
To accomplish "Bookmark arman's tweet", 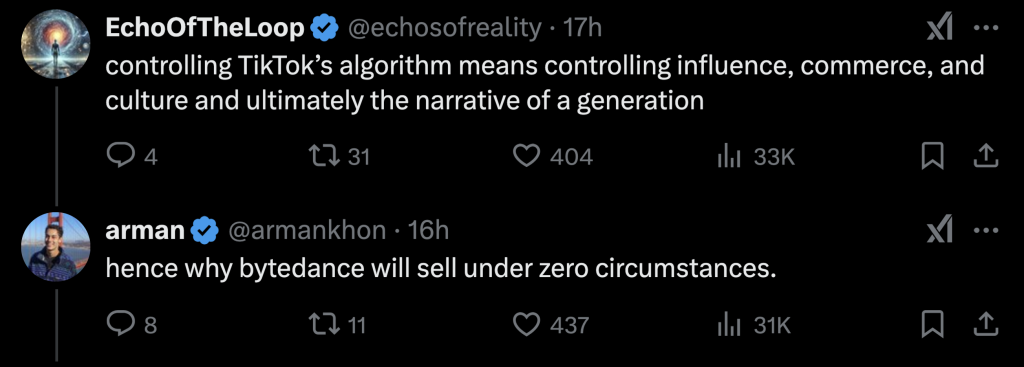I will [933, 325].
